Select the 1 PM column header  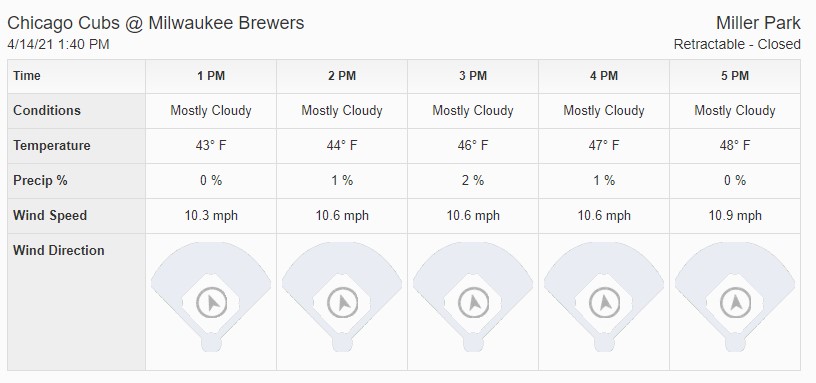tap(211, 76)
